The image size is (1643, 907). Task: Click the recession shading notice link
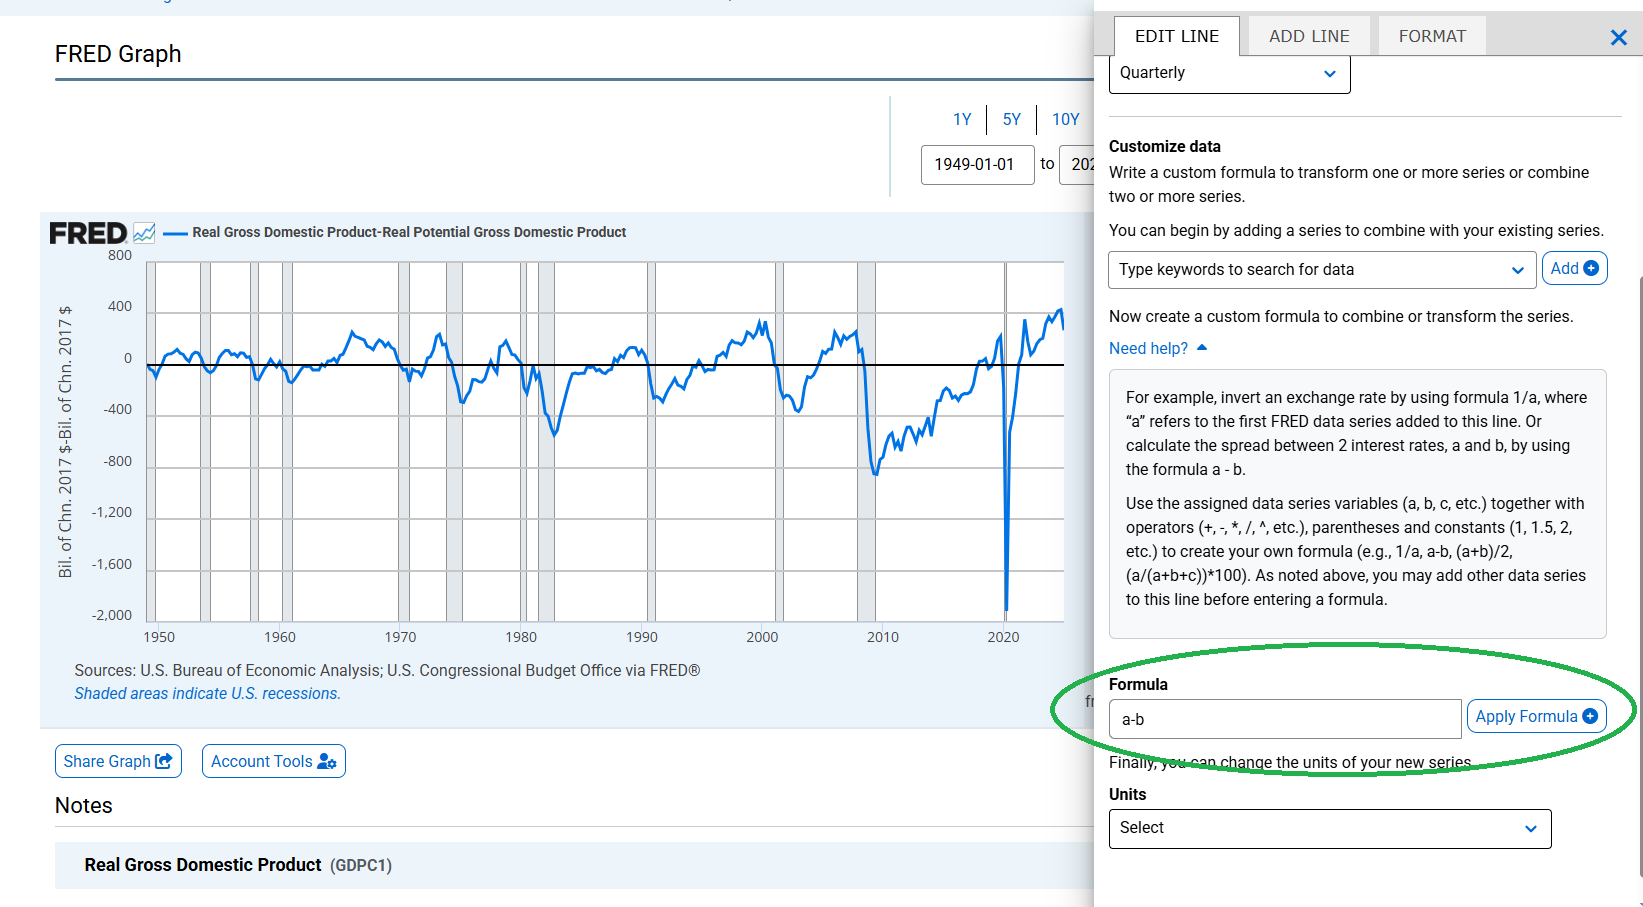click(207, 693)
